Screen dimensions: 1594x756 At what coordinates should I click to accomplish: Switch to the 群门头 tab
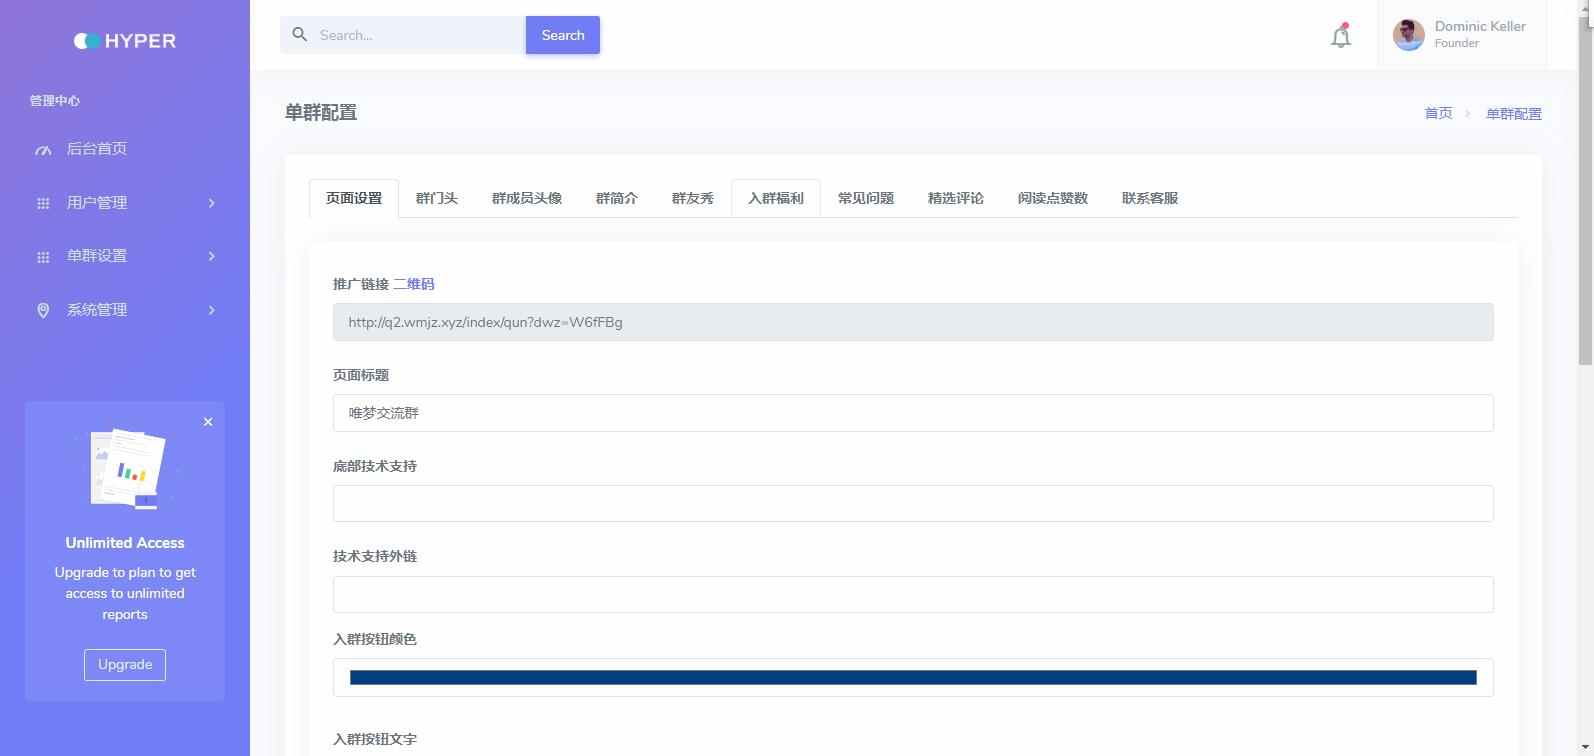437,198
